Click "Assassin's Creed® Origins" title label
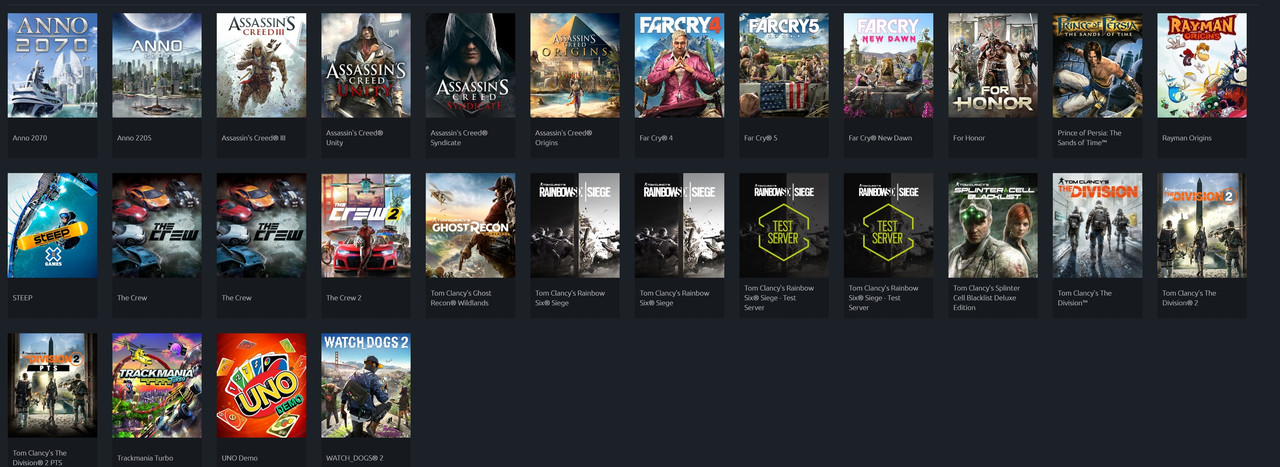1280x467 pixels. click(564, 138)
